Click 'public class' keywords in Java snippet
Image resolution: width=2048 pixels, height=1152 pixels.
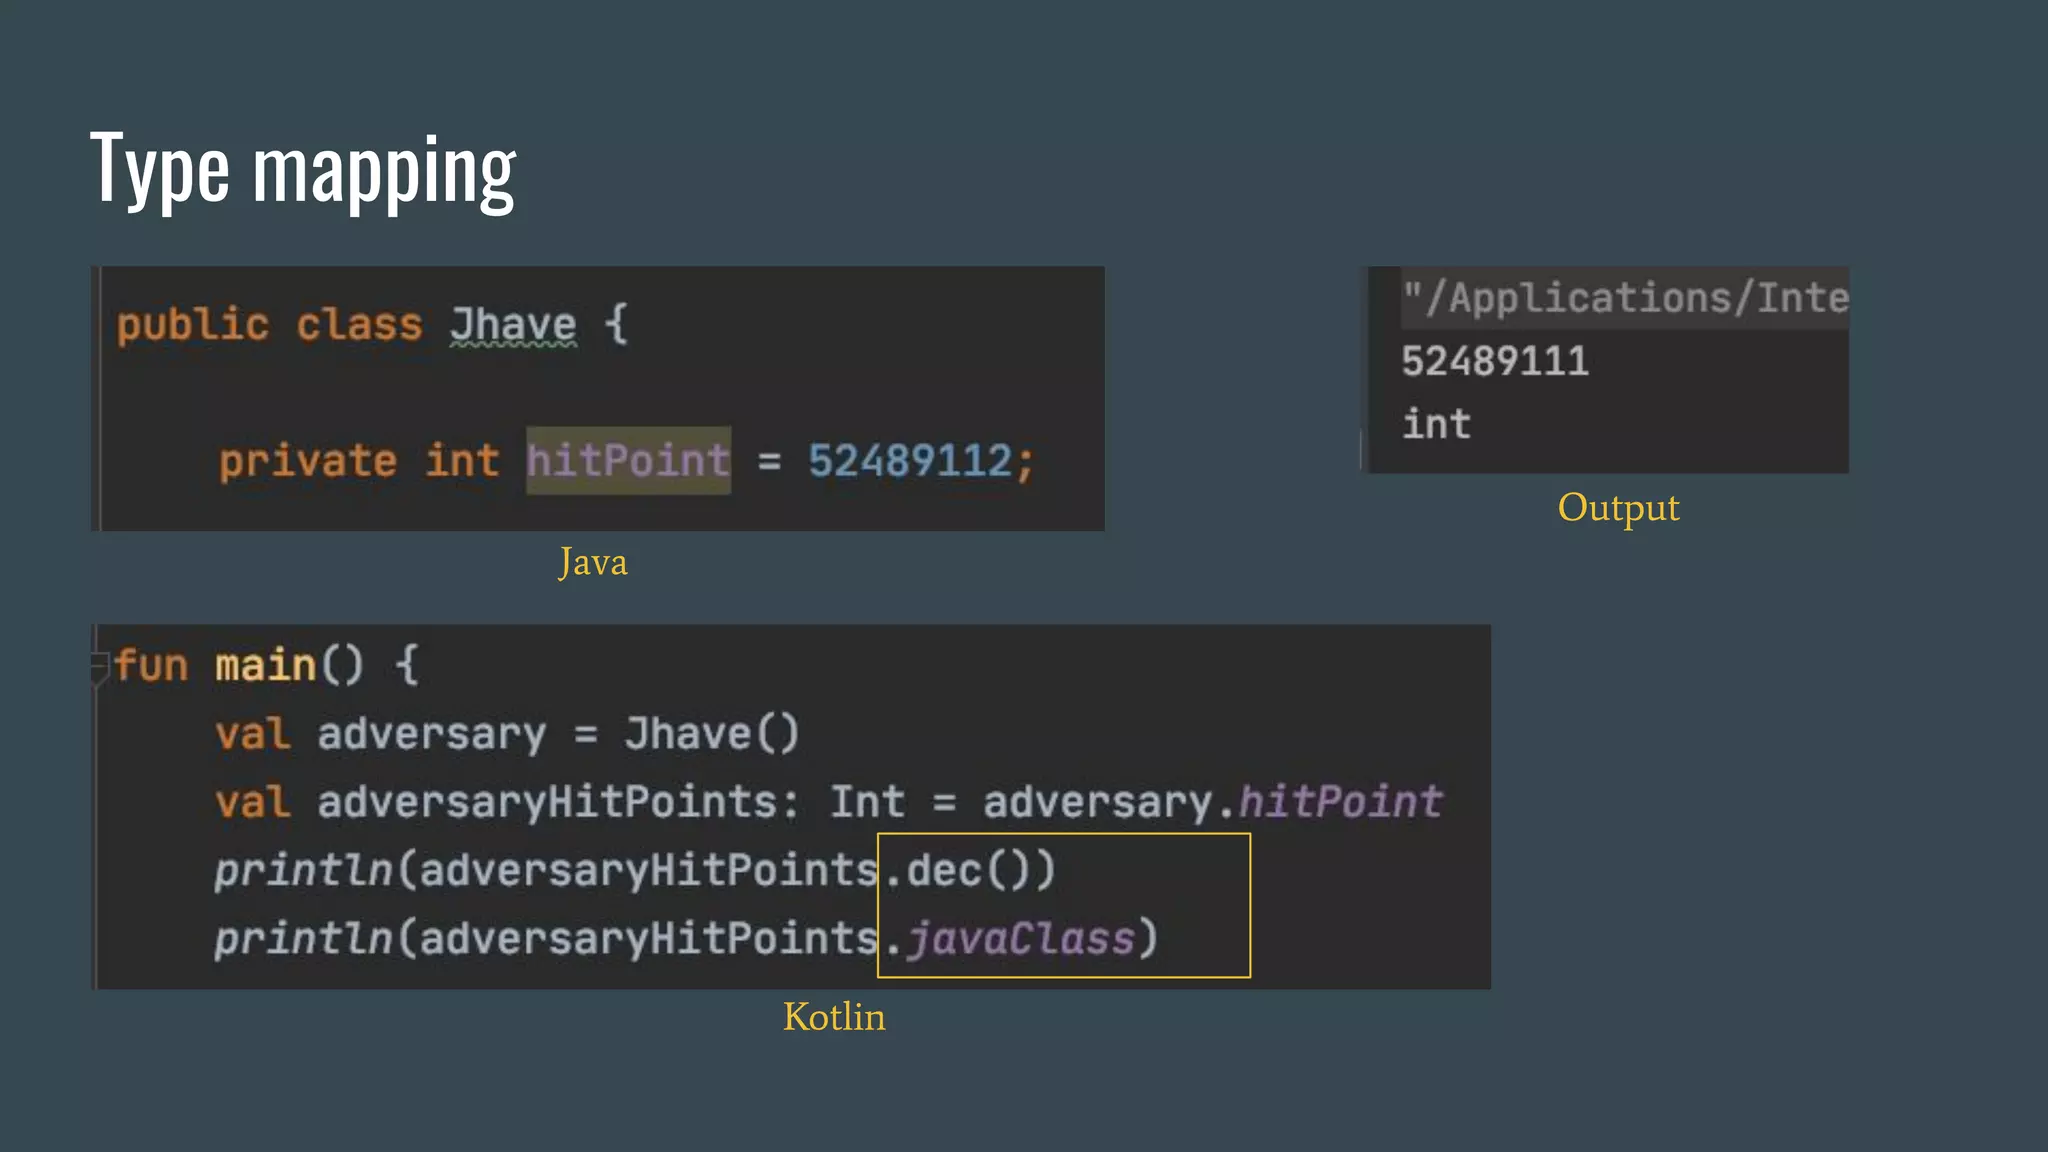pos(269,325)
